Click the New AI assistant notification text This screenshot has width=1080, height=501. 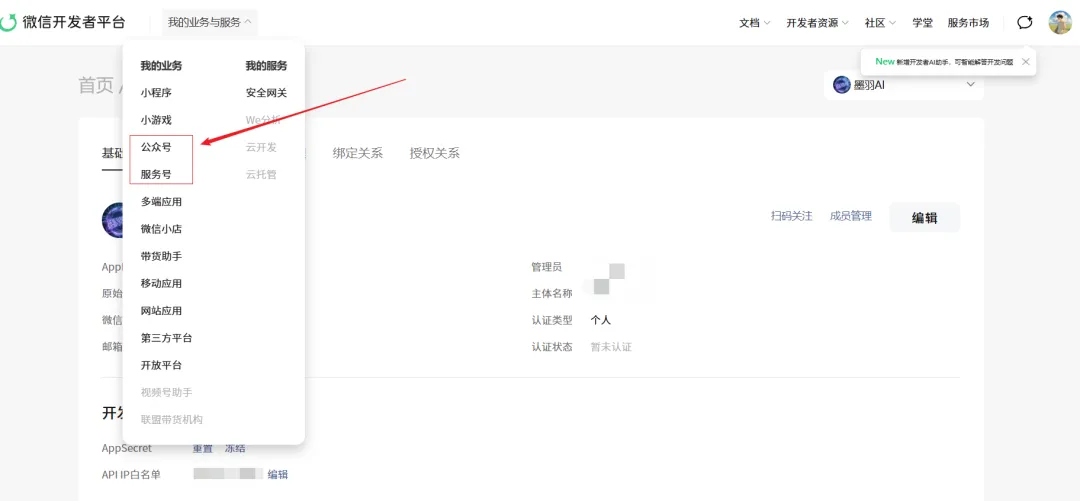coord(944,61)
